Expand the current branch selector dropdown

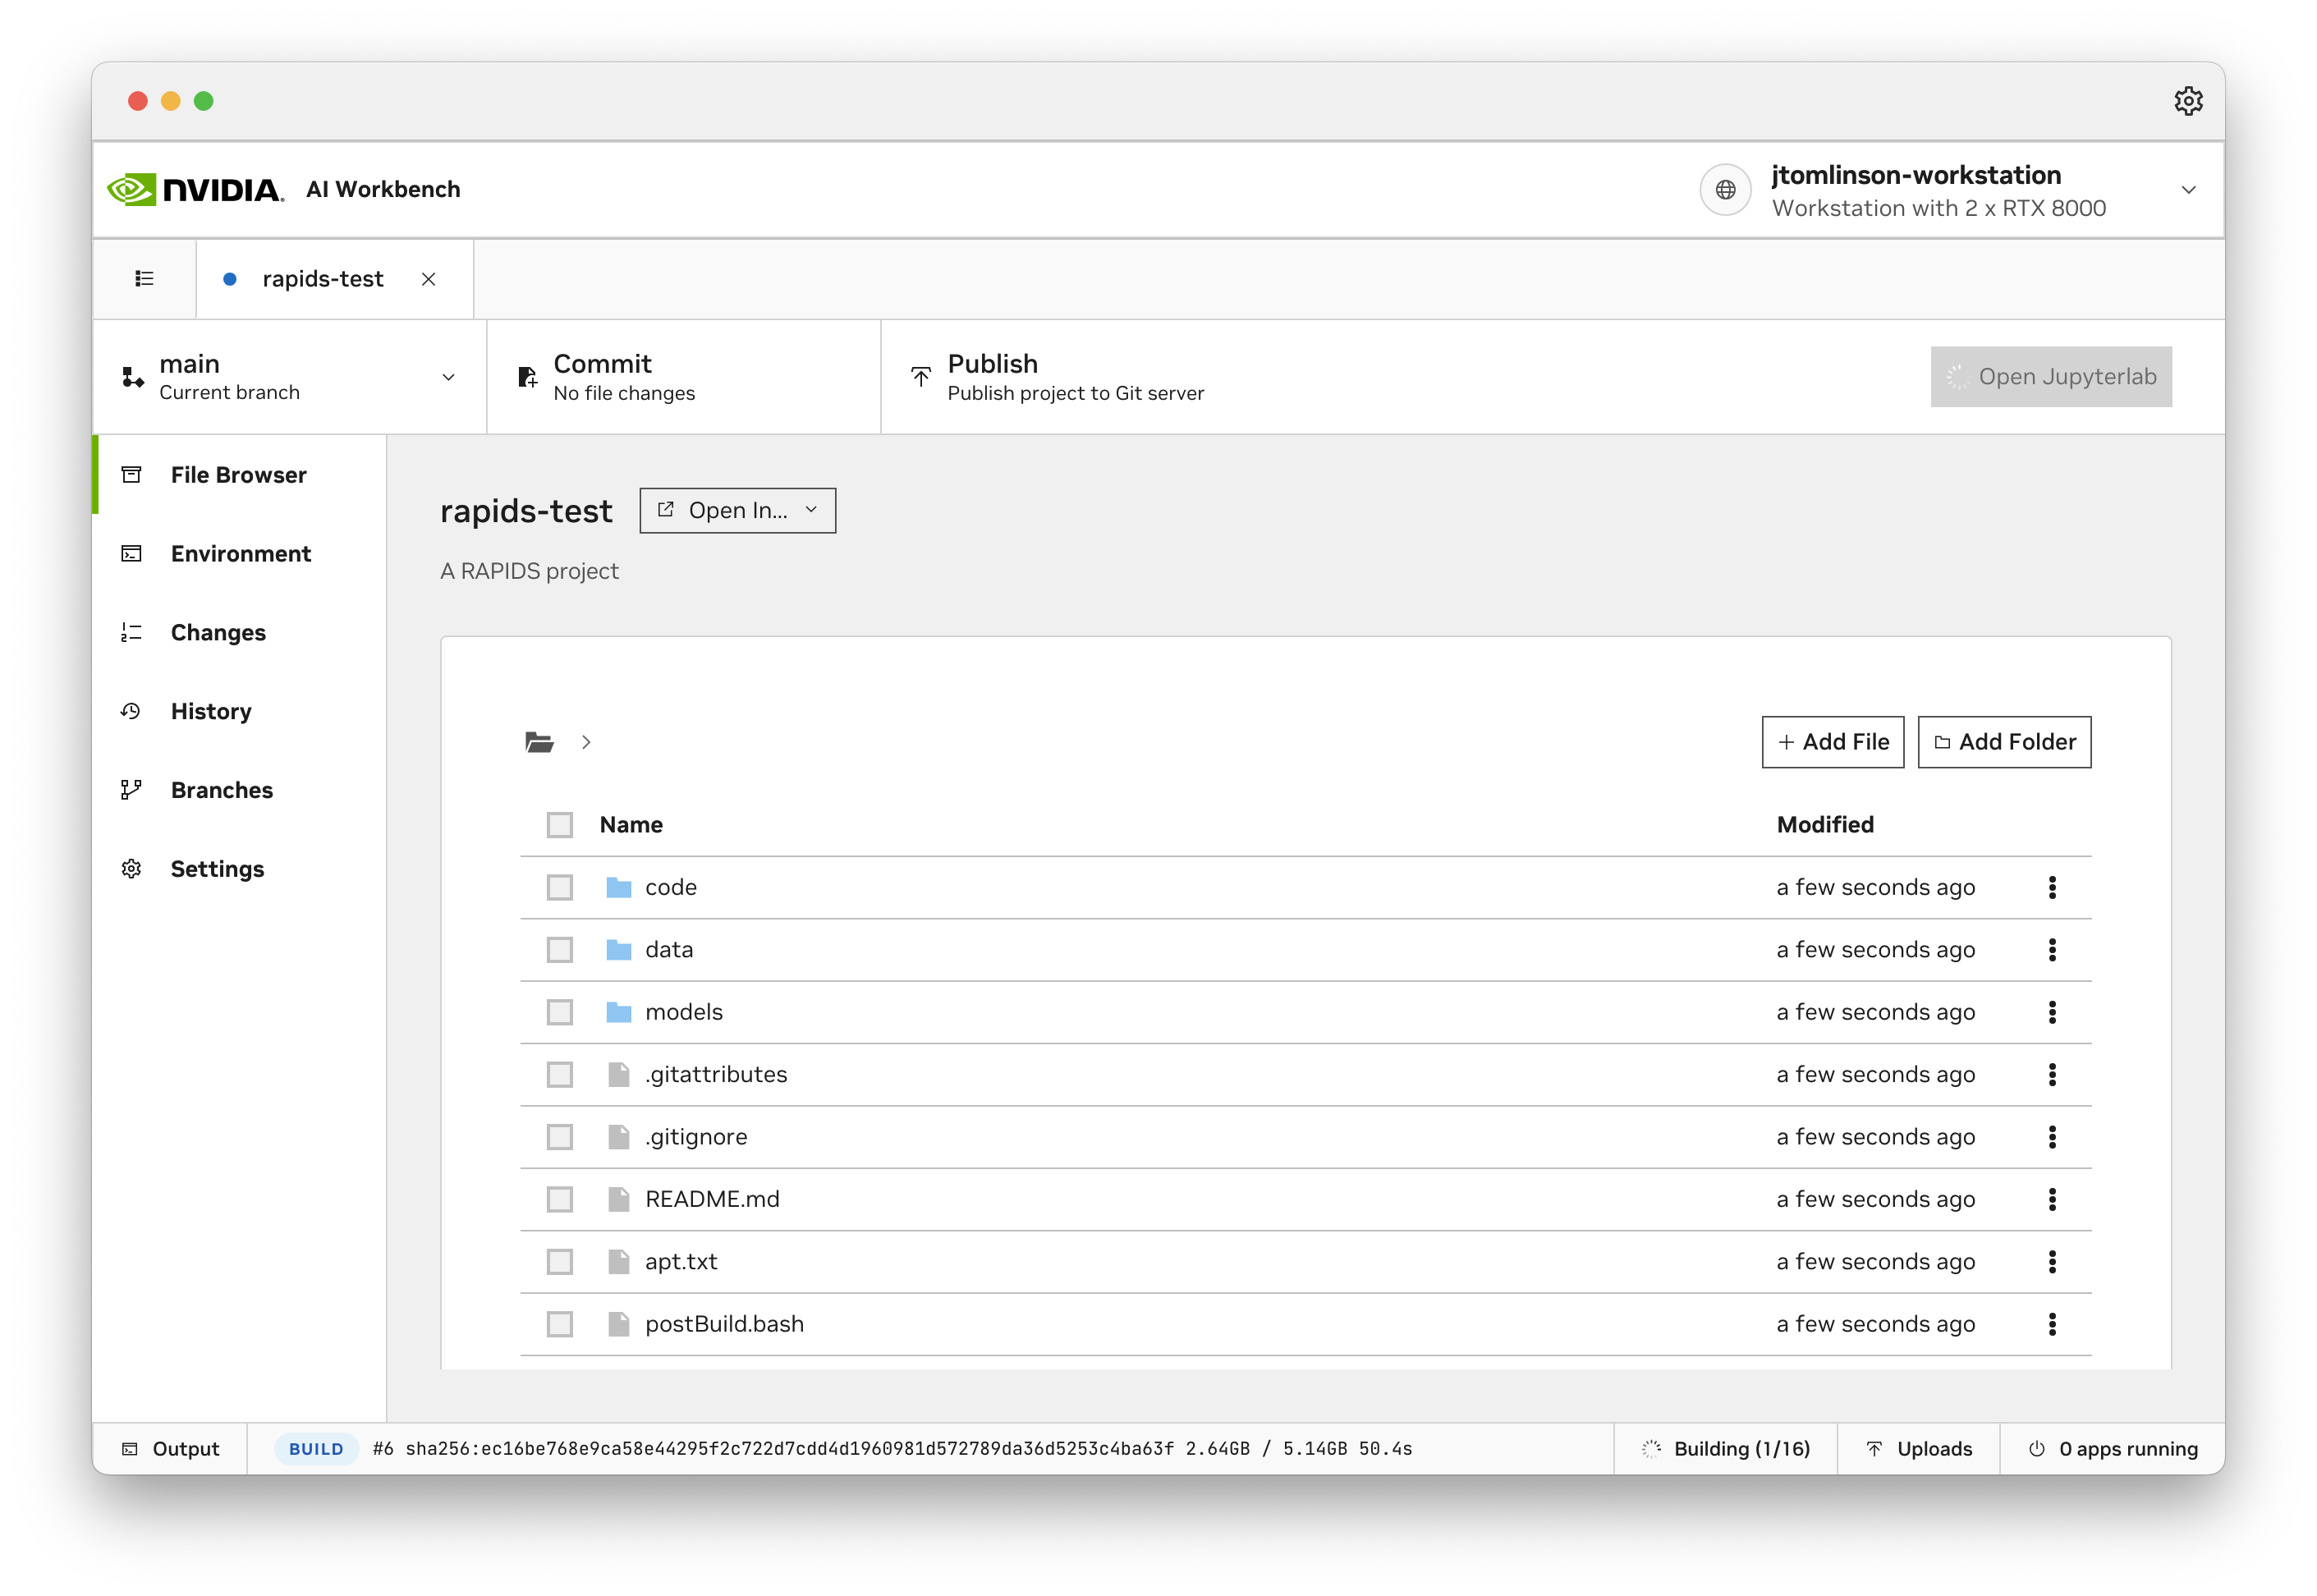pyautogui.click(x=447, y=377)
